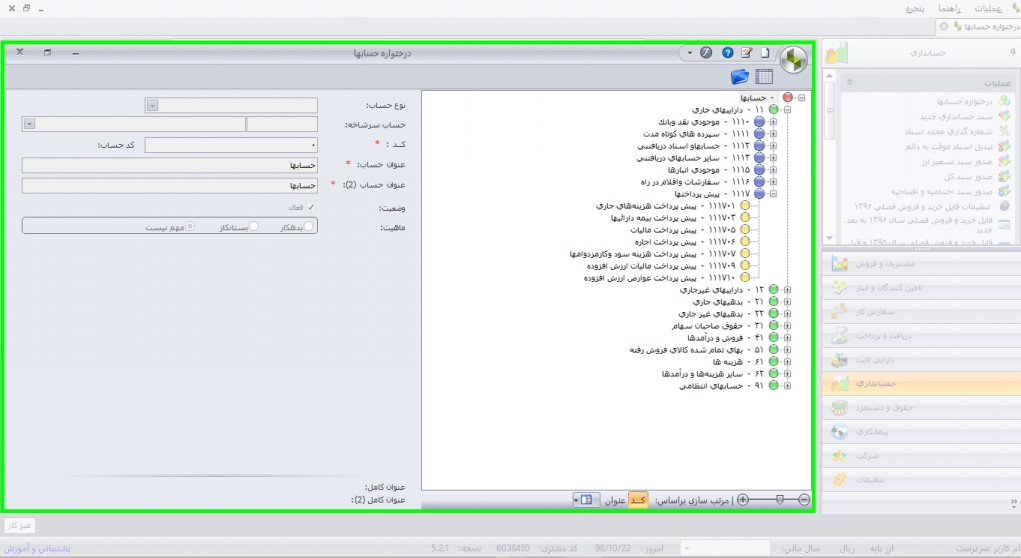Click blue circle icon of ۱۱۱۰ موجودي نقد وبانك

pos(759,122)
